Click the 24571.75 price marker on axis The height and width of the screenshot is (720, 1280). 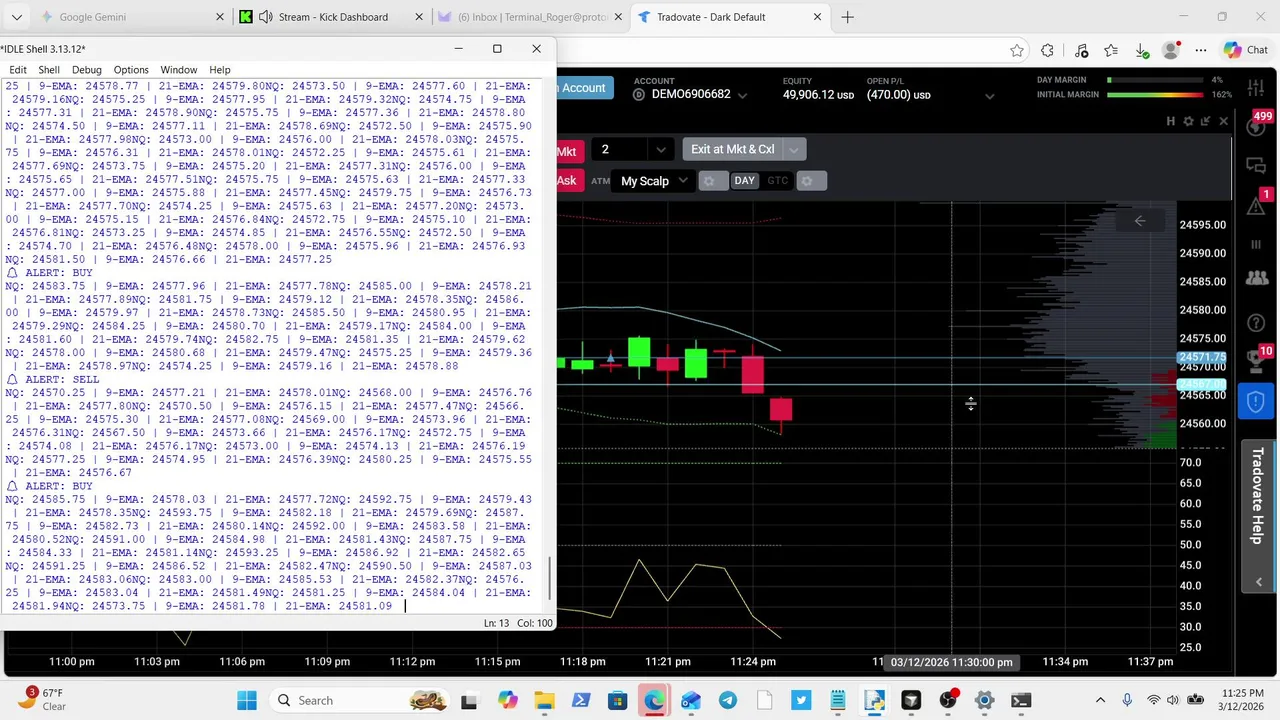(1202, 357)
